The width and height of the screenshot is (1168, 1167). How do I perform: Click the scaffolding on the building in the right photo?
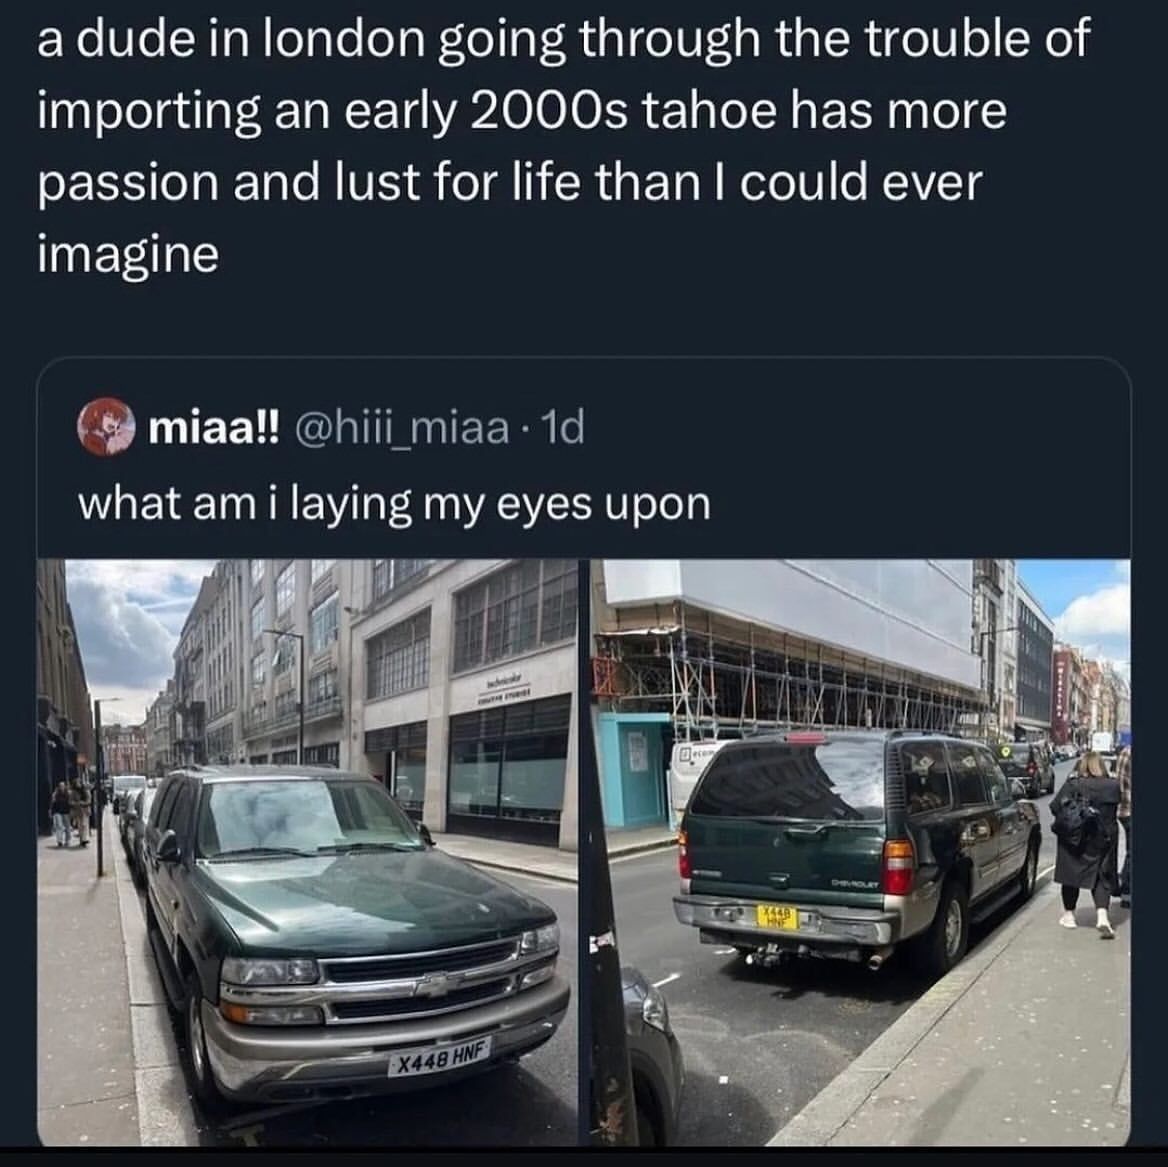[790, 680]
